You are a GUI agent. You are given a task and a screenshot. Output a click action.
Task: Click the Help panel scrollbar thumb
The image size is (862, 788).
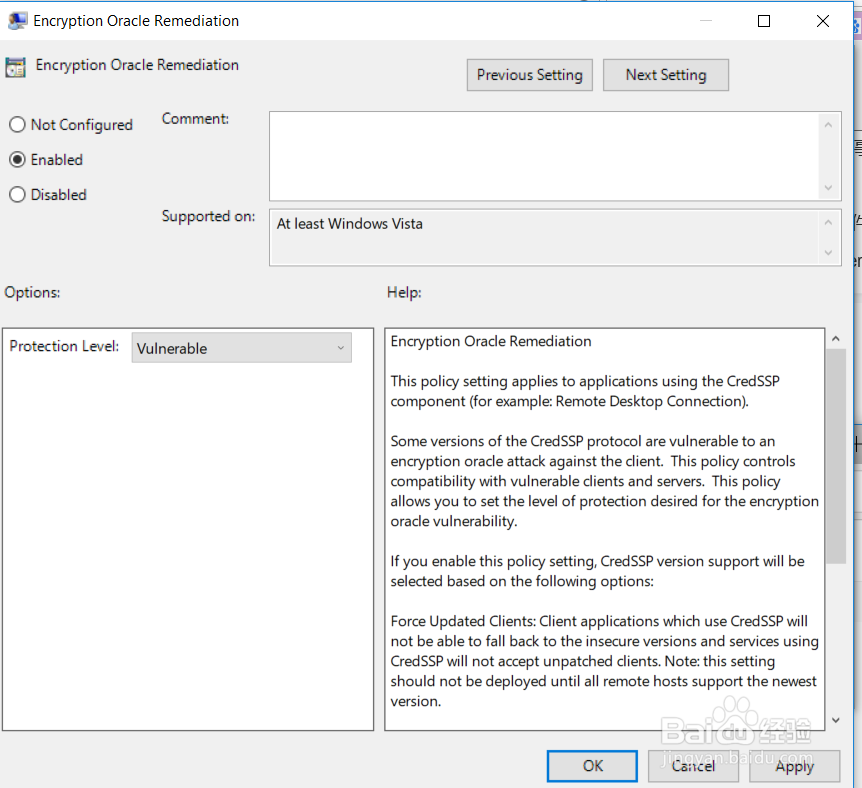(x=836, y=455)
